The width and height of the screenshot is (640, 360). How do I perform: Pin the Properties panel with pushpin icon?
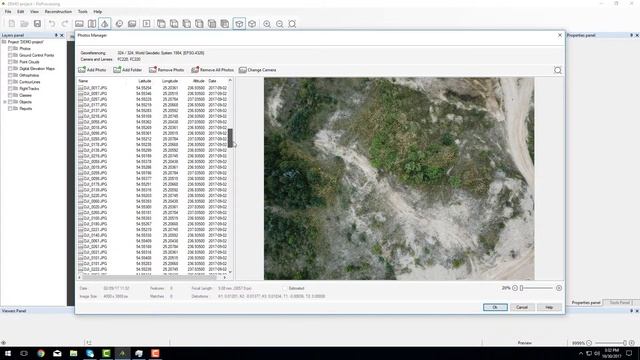click(x=631, y=36)
